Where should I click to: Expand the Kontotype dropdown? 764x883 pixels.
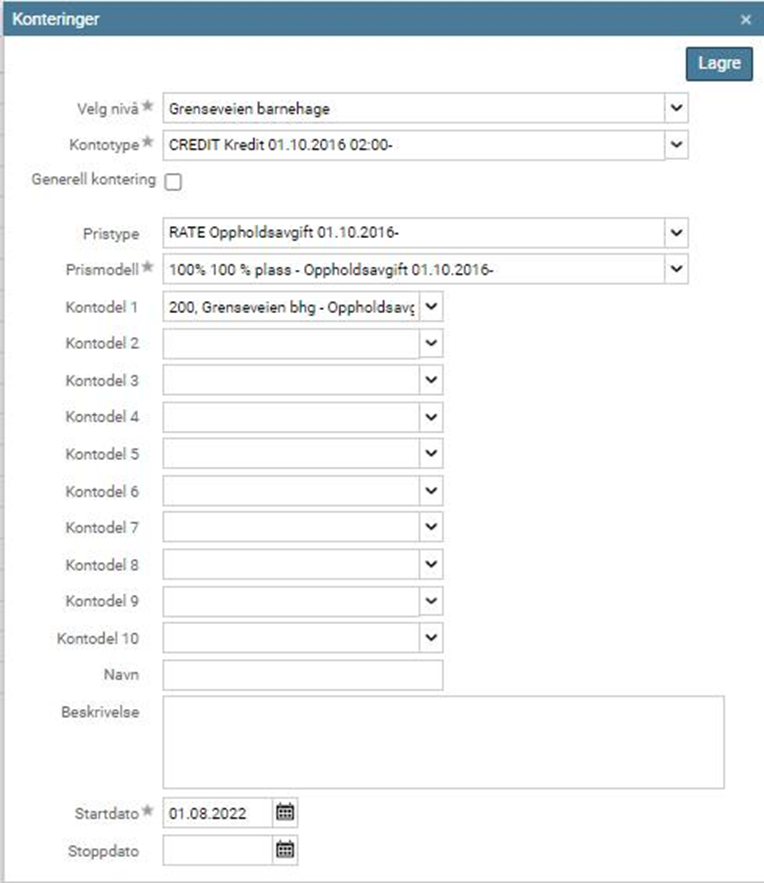point(677,145)
